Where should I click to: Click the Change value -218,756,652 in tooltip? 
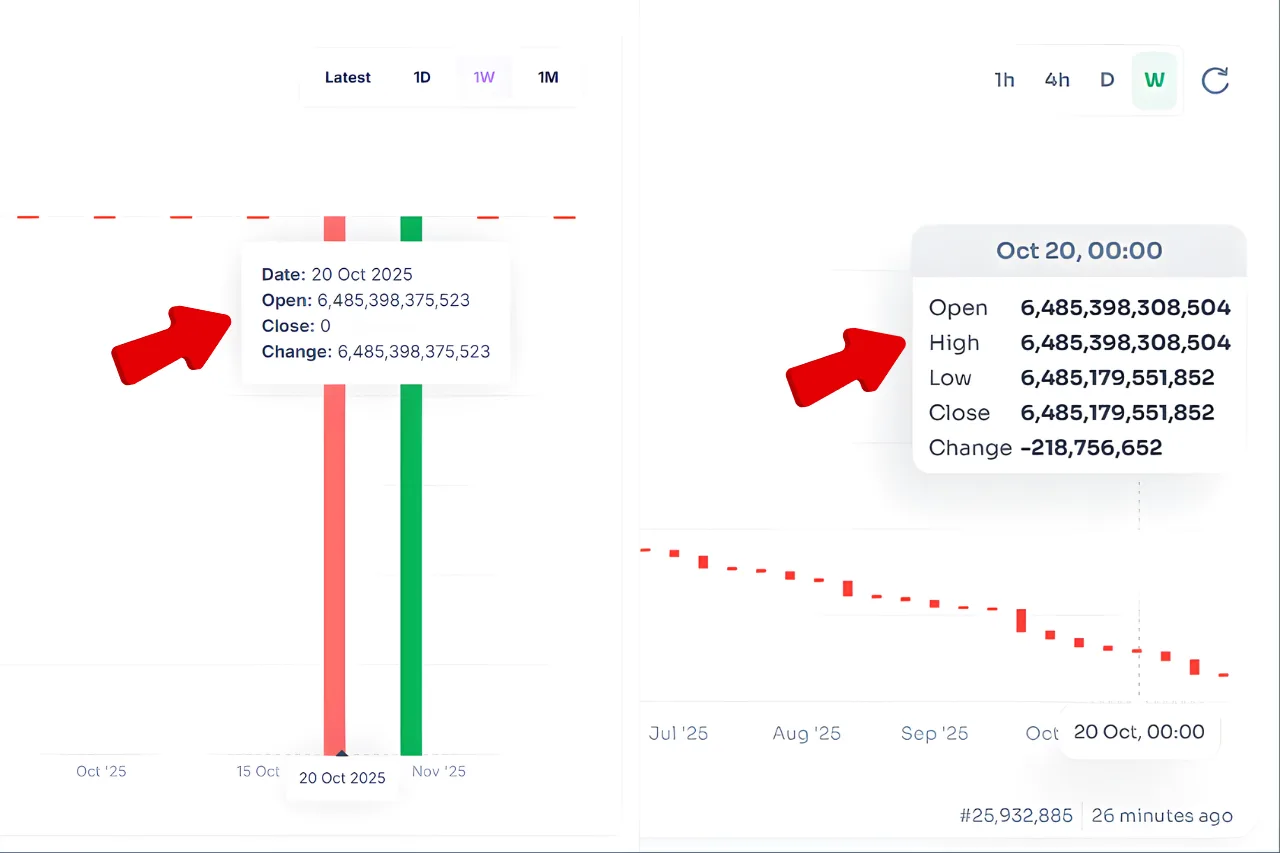pyautogui.click(x=1092, y=448)
